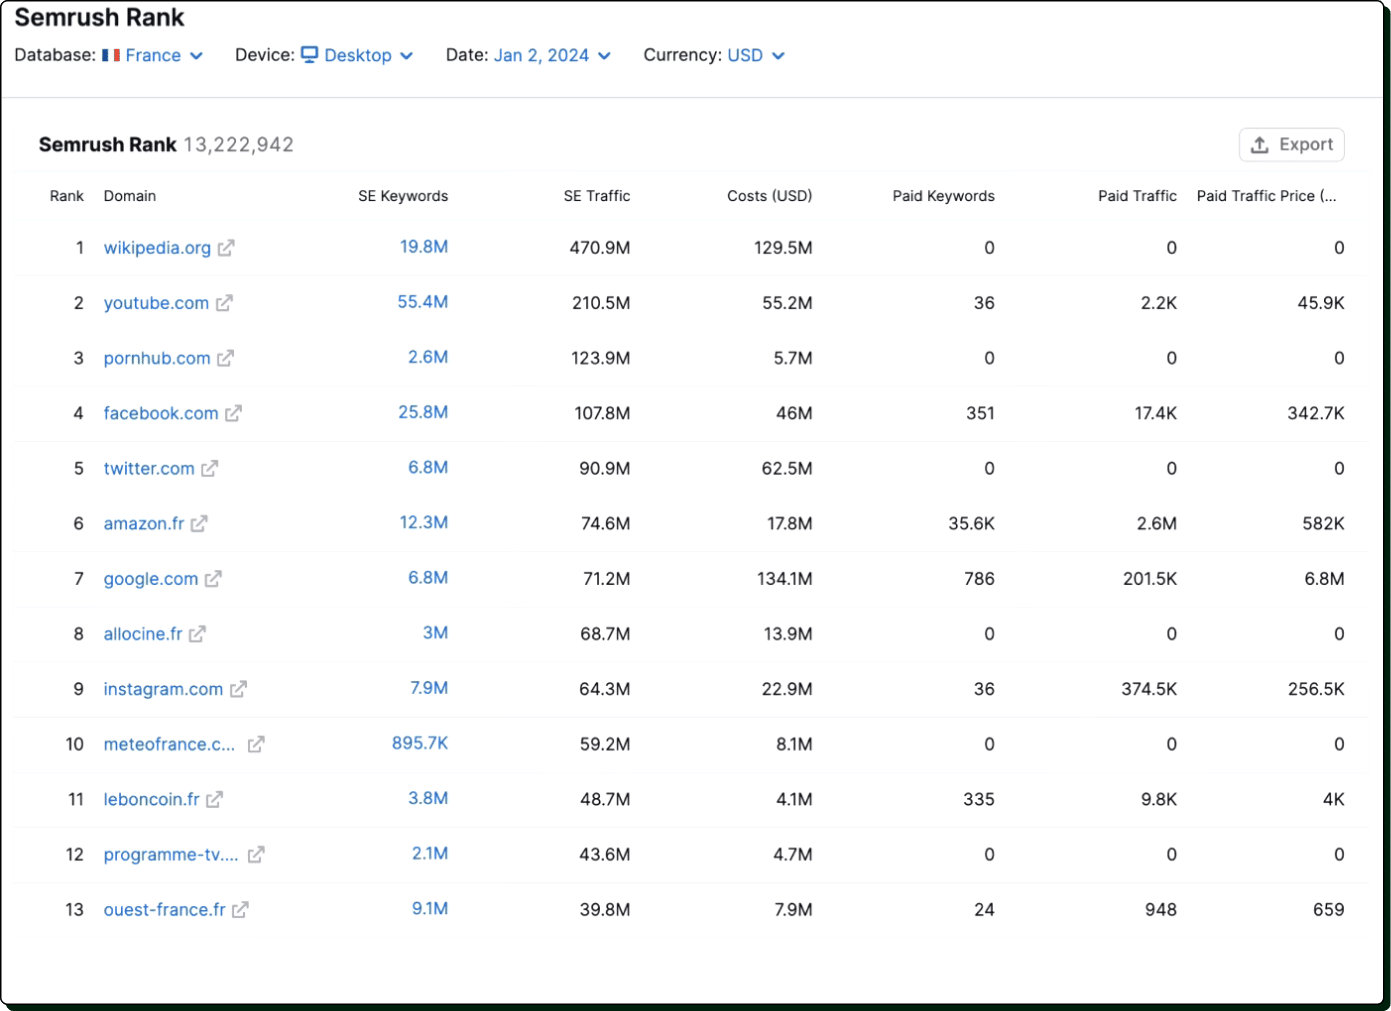This screenshot has width=1391, height=1011.
Task: Open external link icon next to programme-tv domain
Action: 256,854
